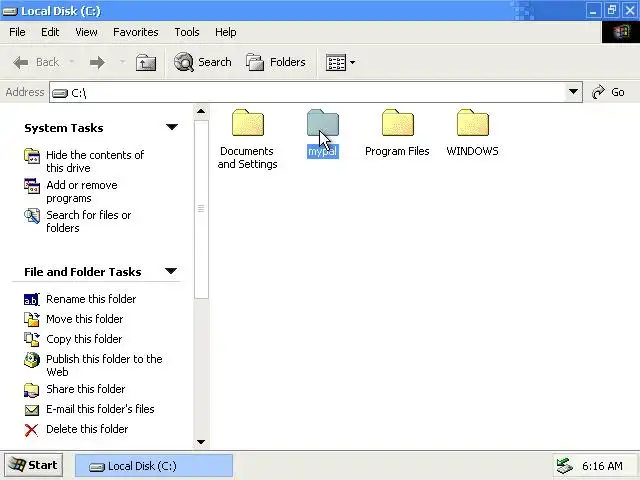The width and height of the screenshot is (640, 480).
Task: Click the task pane scrollbar thumb
Action: pyautogui.click(x=201, y=209)
